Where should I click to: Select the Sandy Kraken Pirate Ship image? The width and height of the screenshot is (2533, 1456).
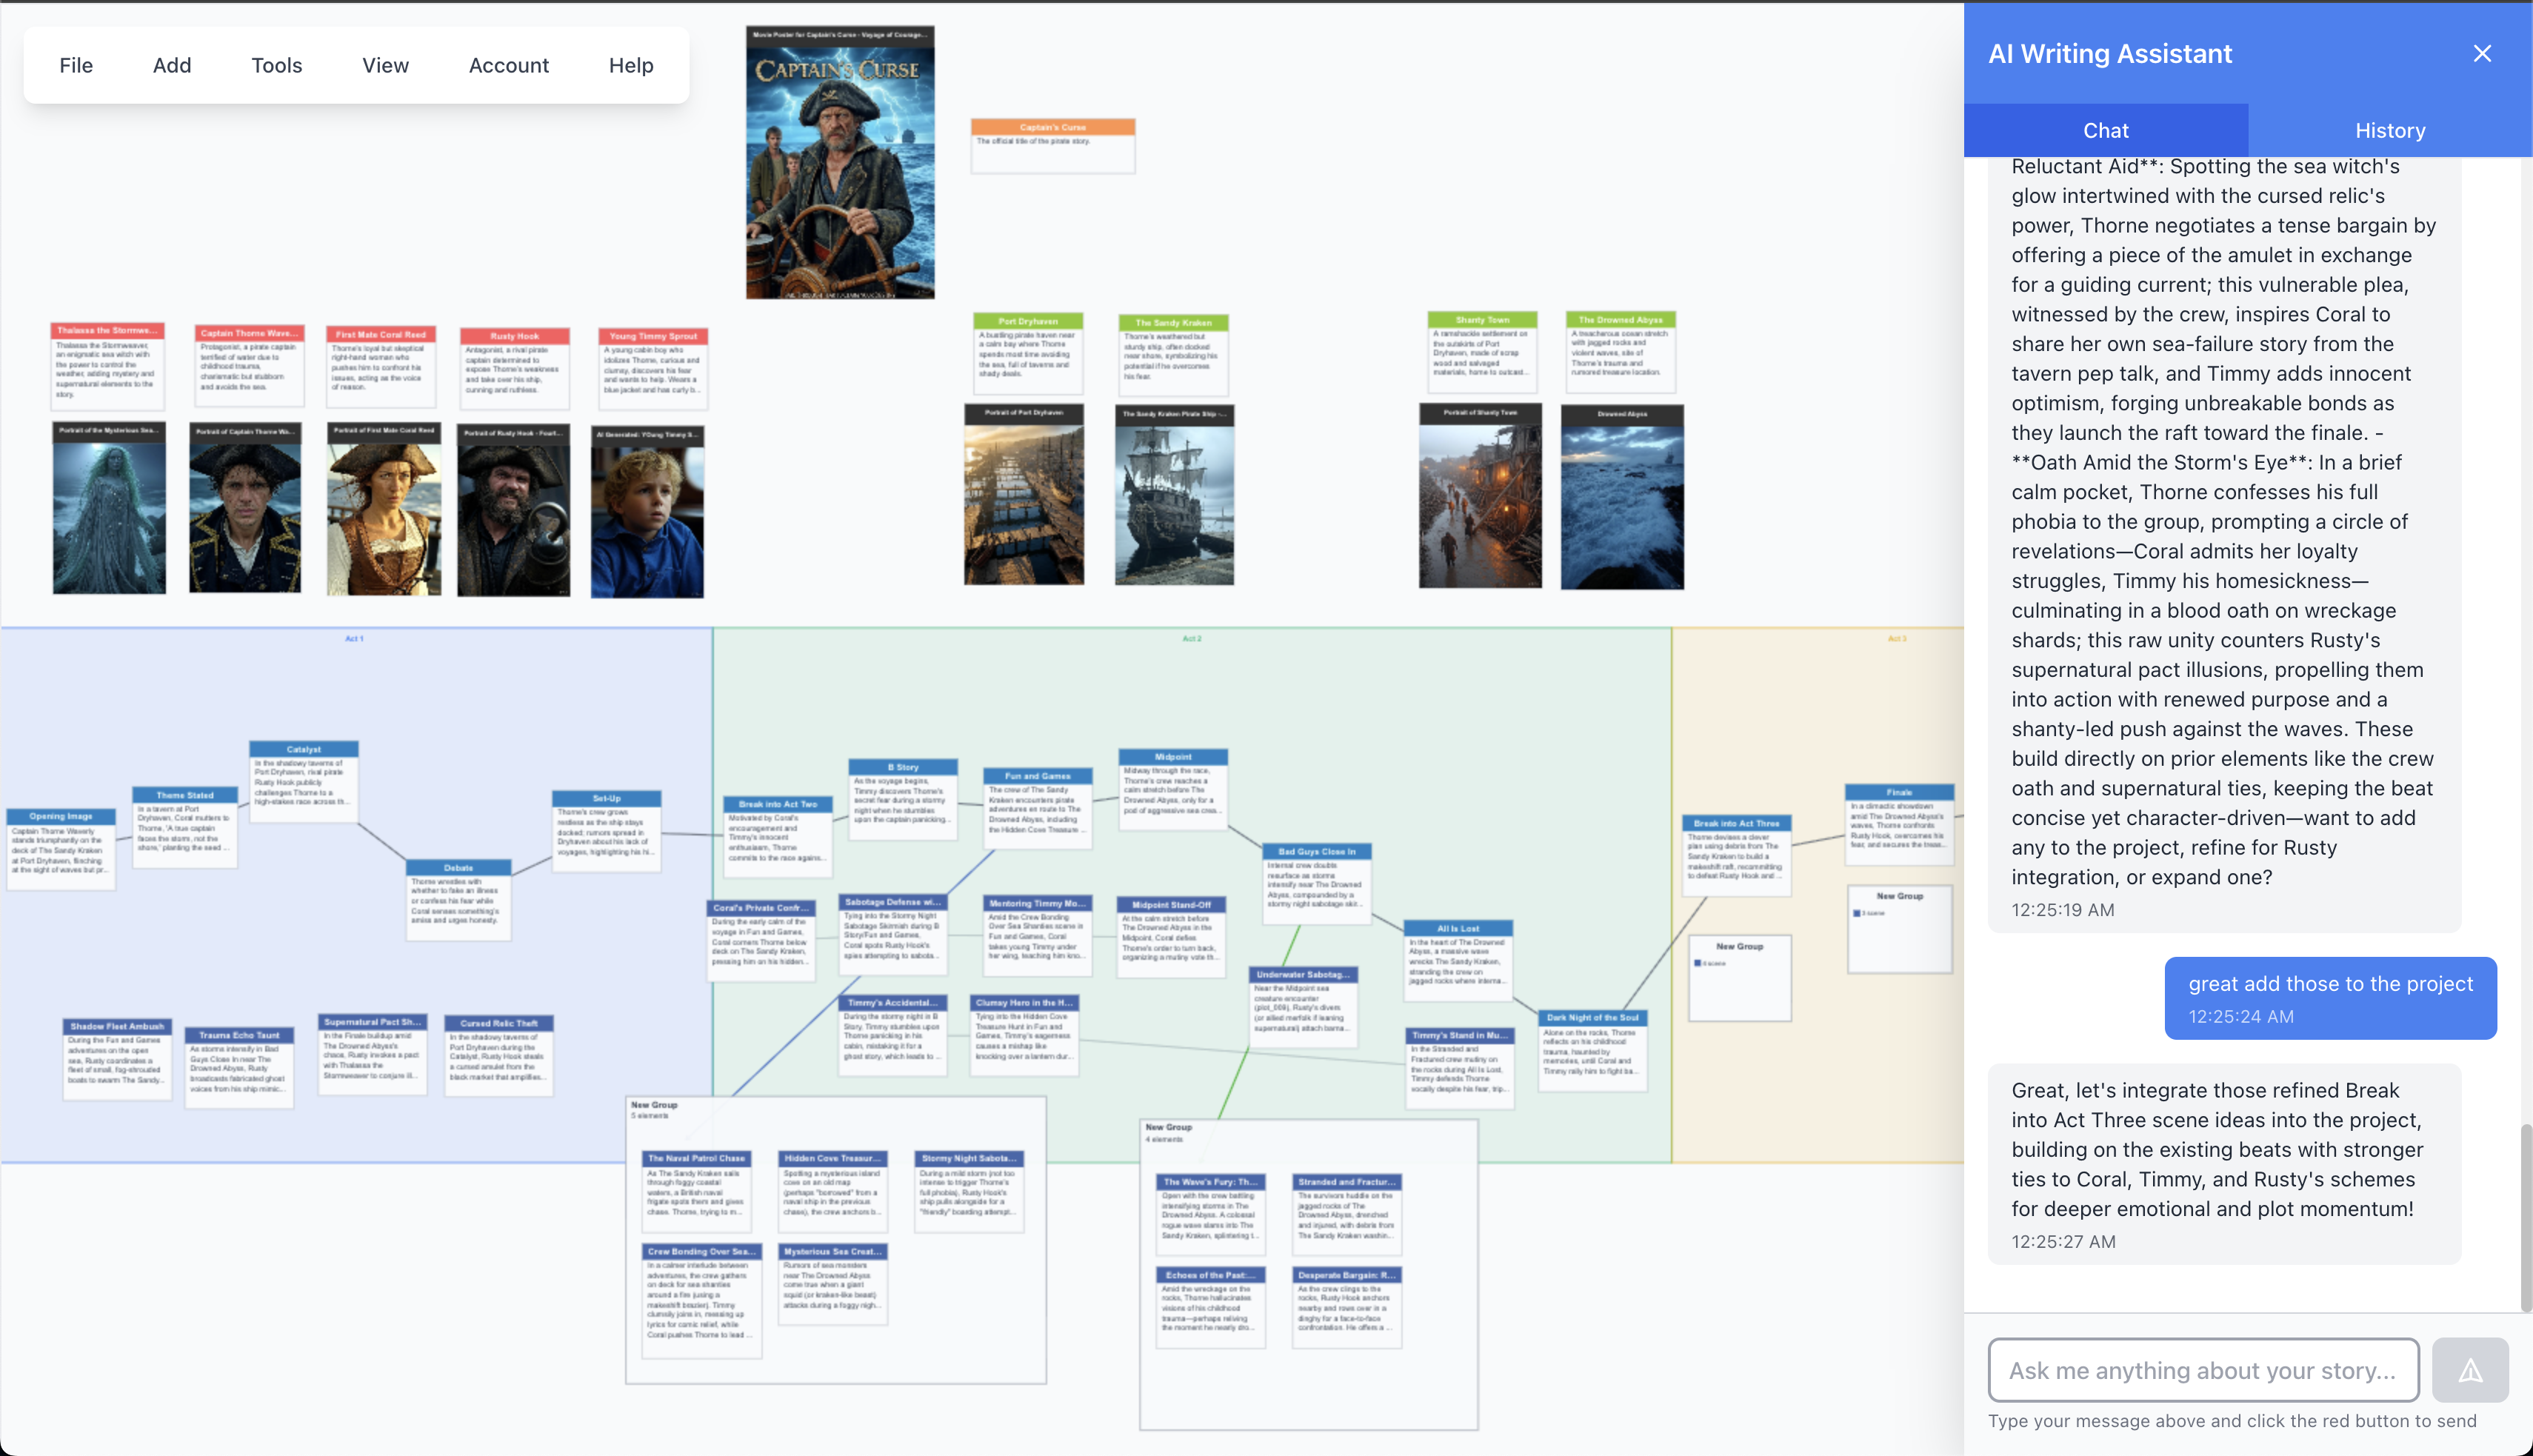1175,494
